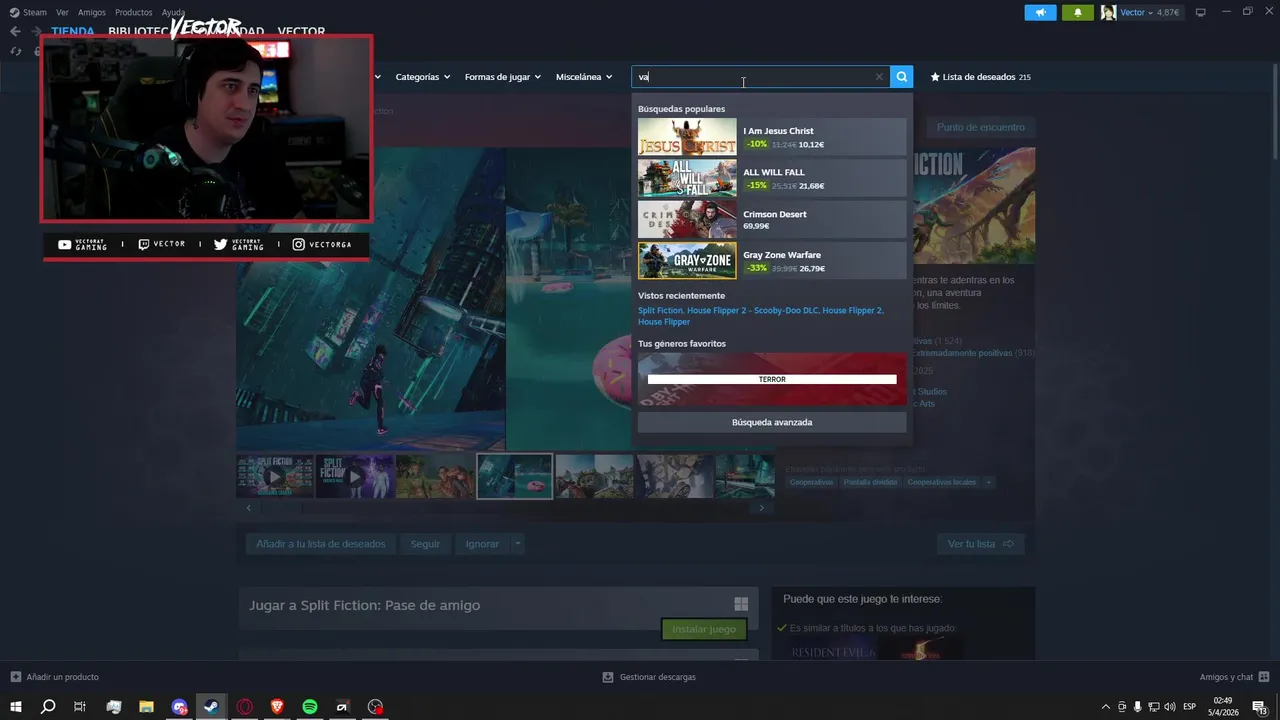The image size is (1280, 720).
Task: Open Gestionar descargas
Action: click(649, 677)
